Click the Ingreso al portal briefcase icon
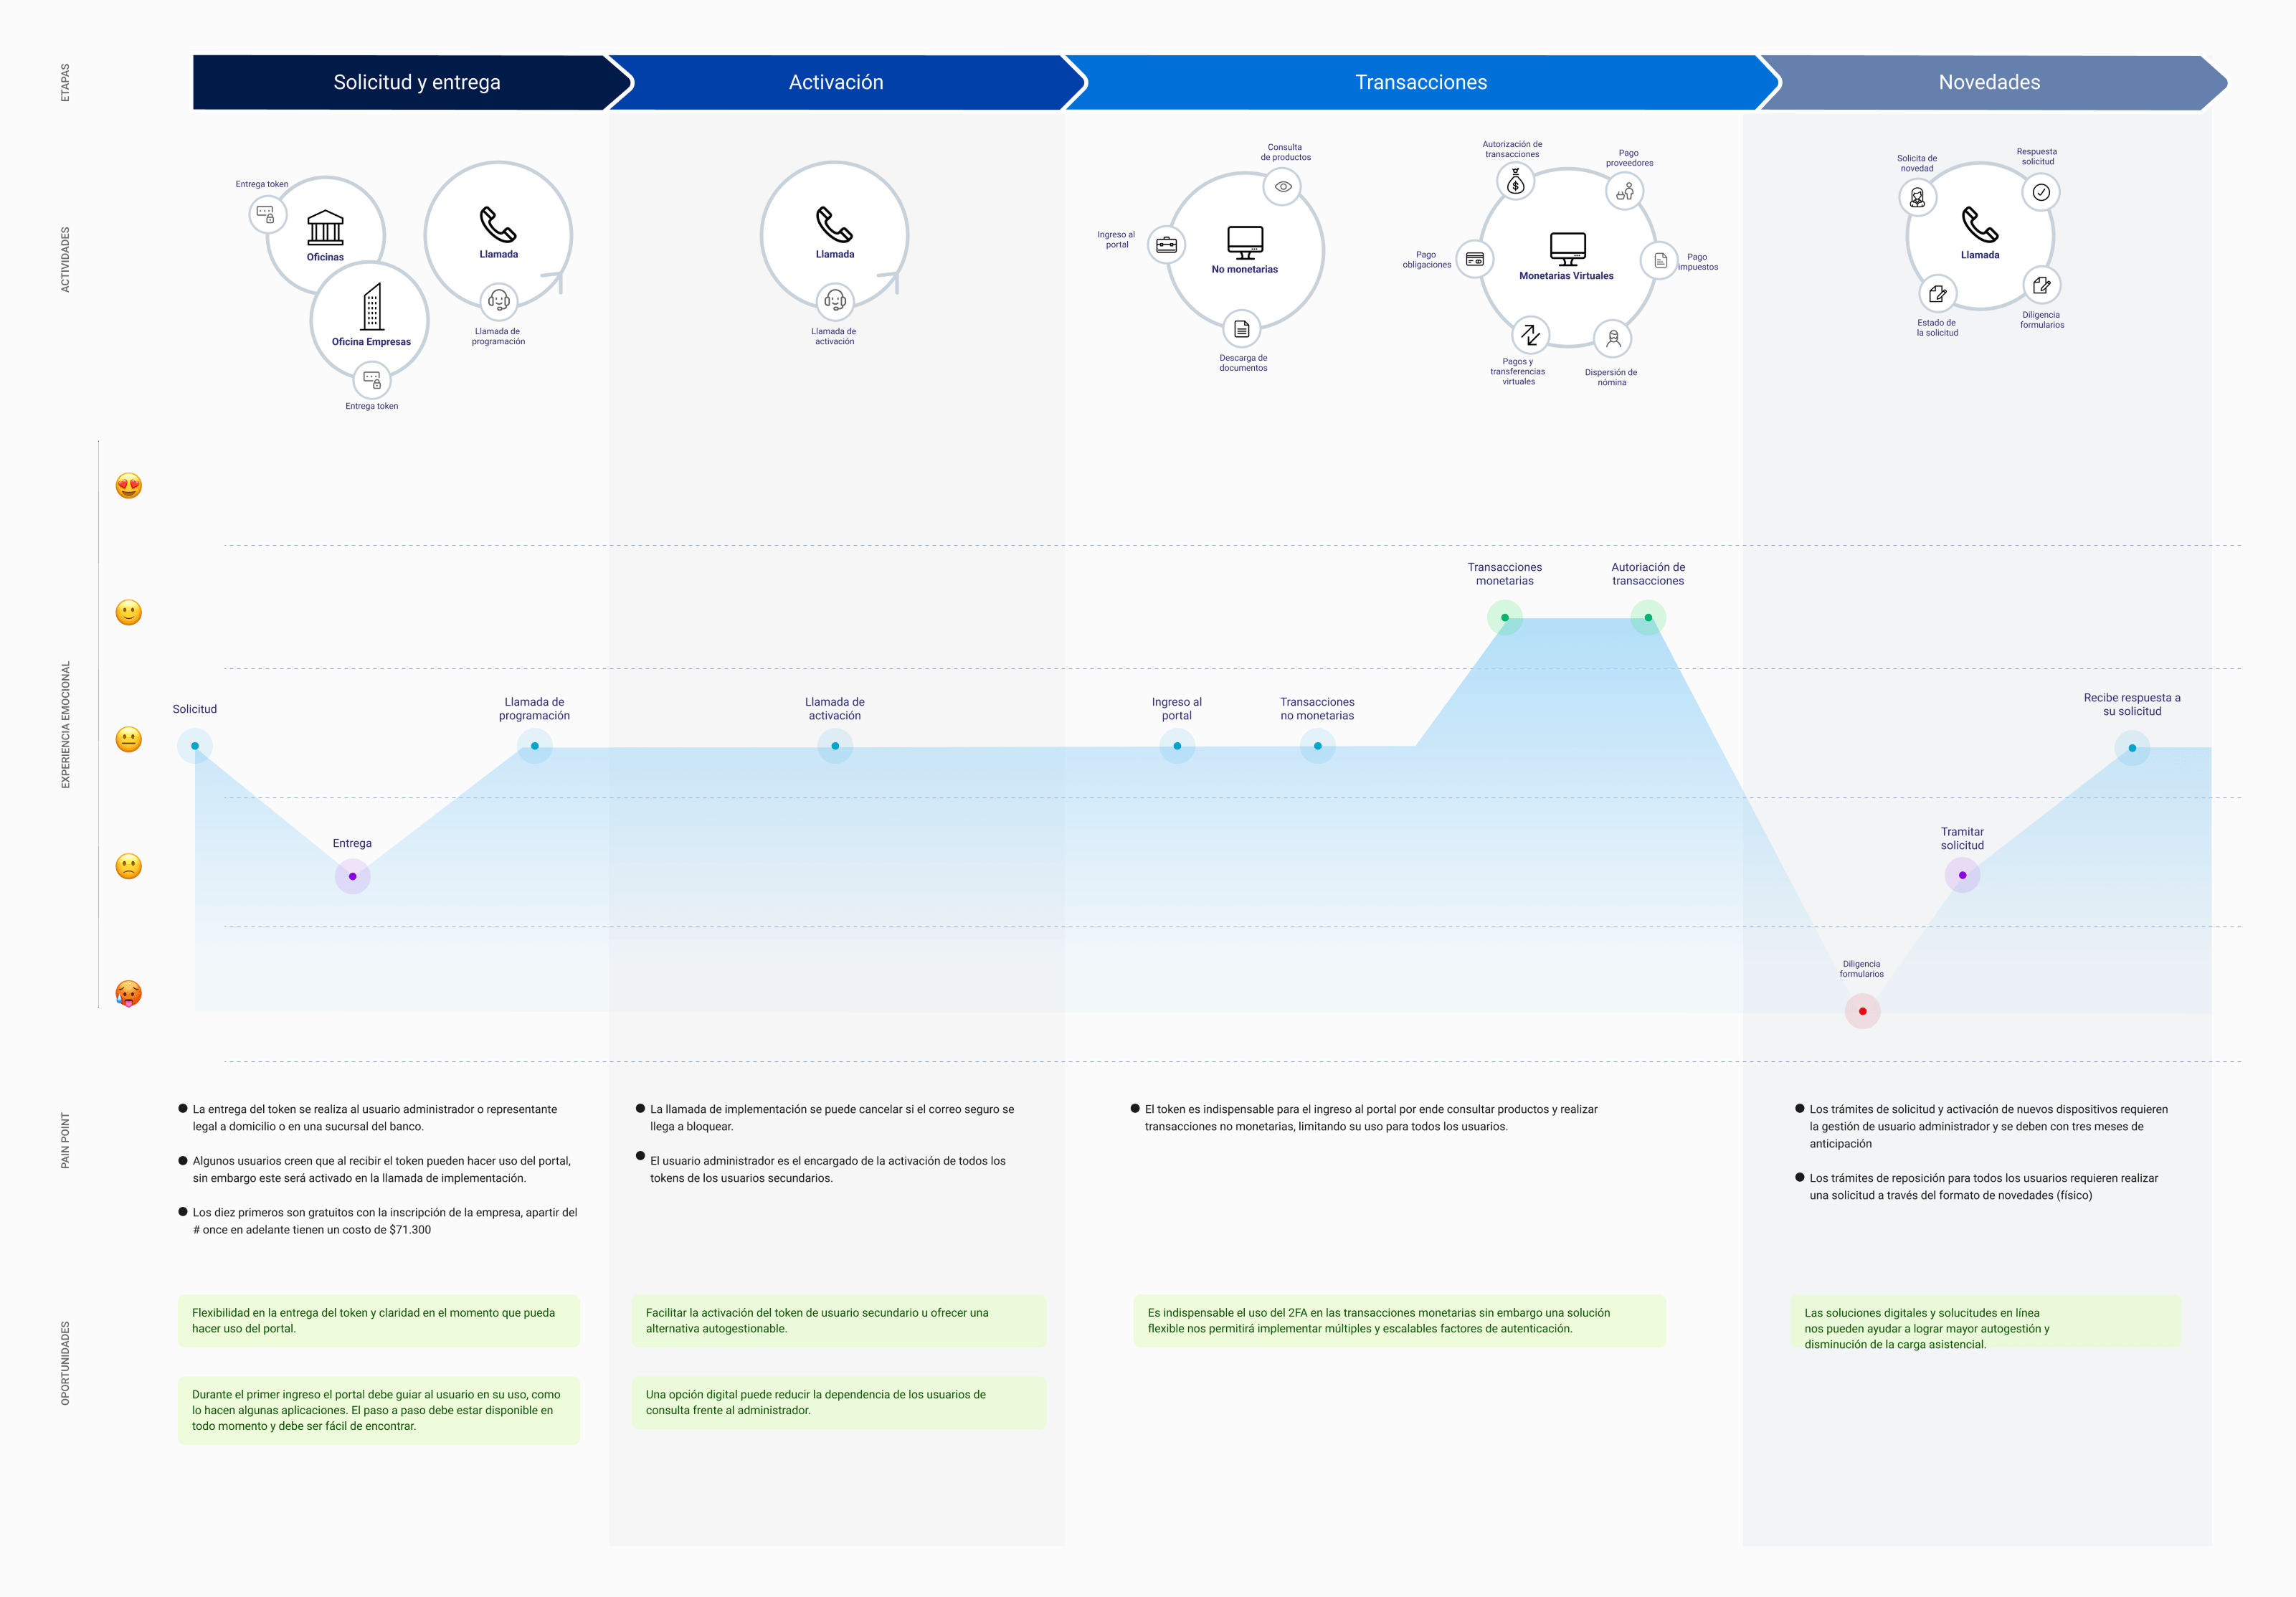The image size is (2296, 1597). click(1166, 244)
